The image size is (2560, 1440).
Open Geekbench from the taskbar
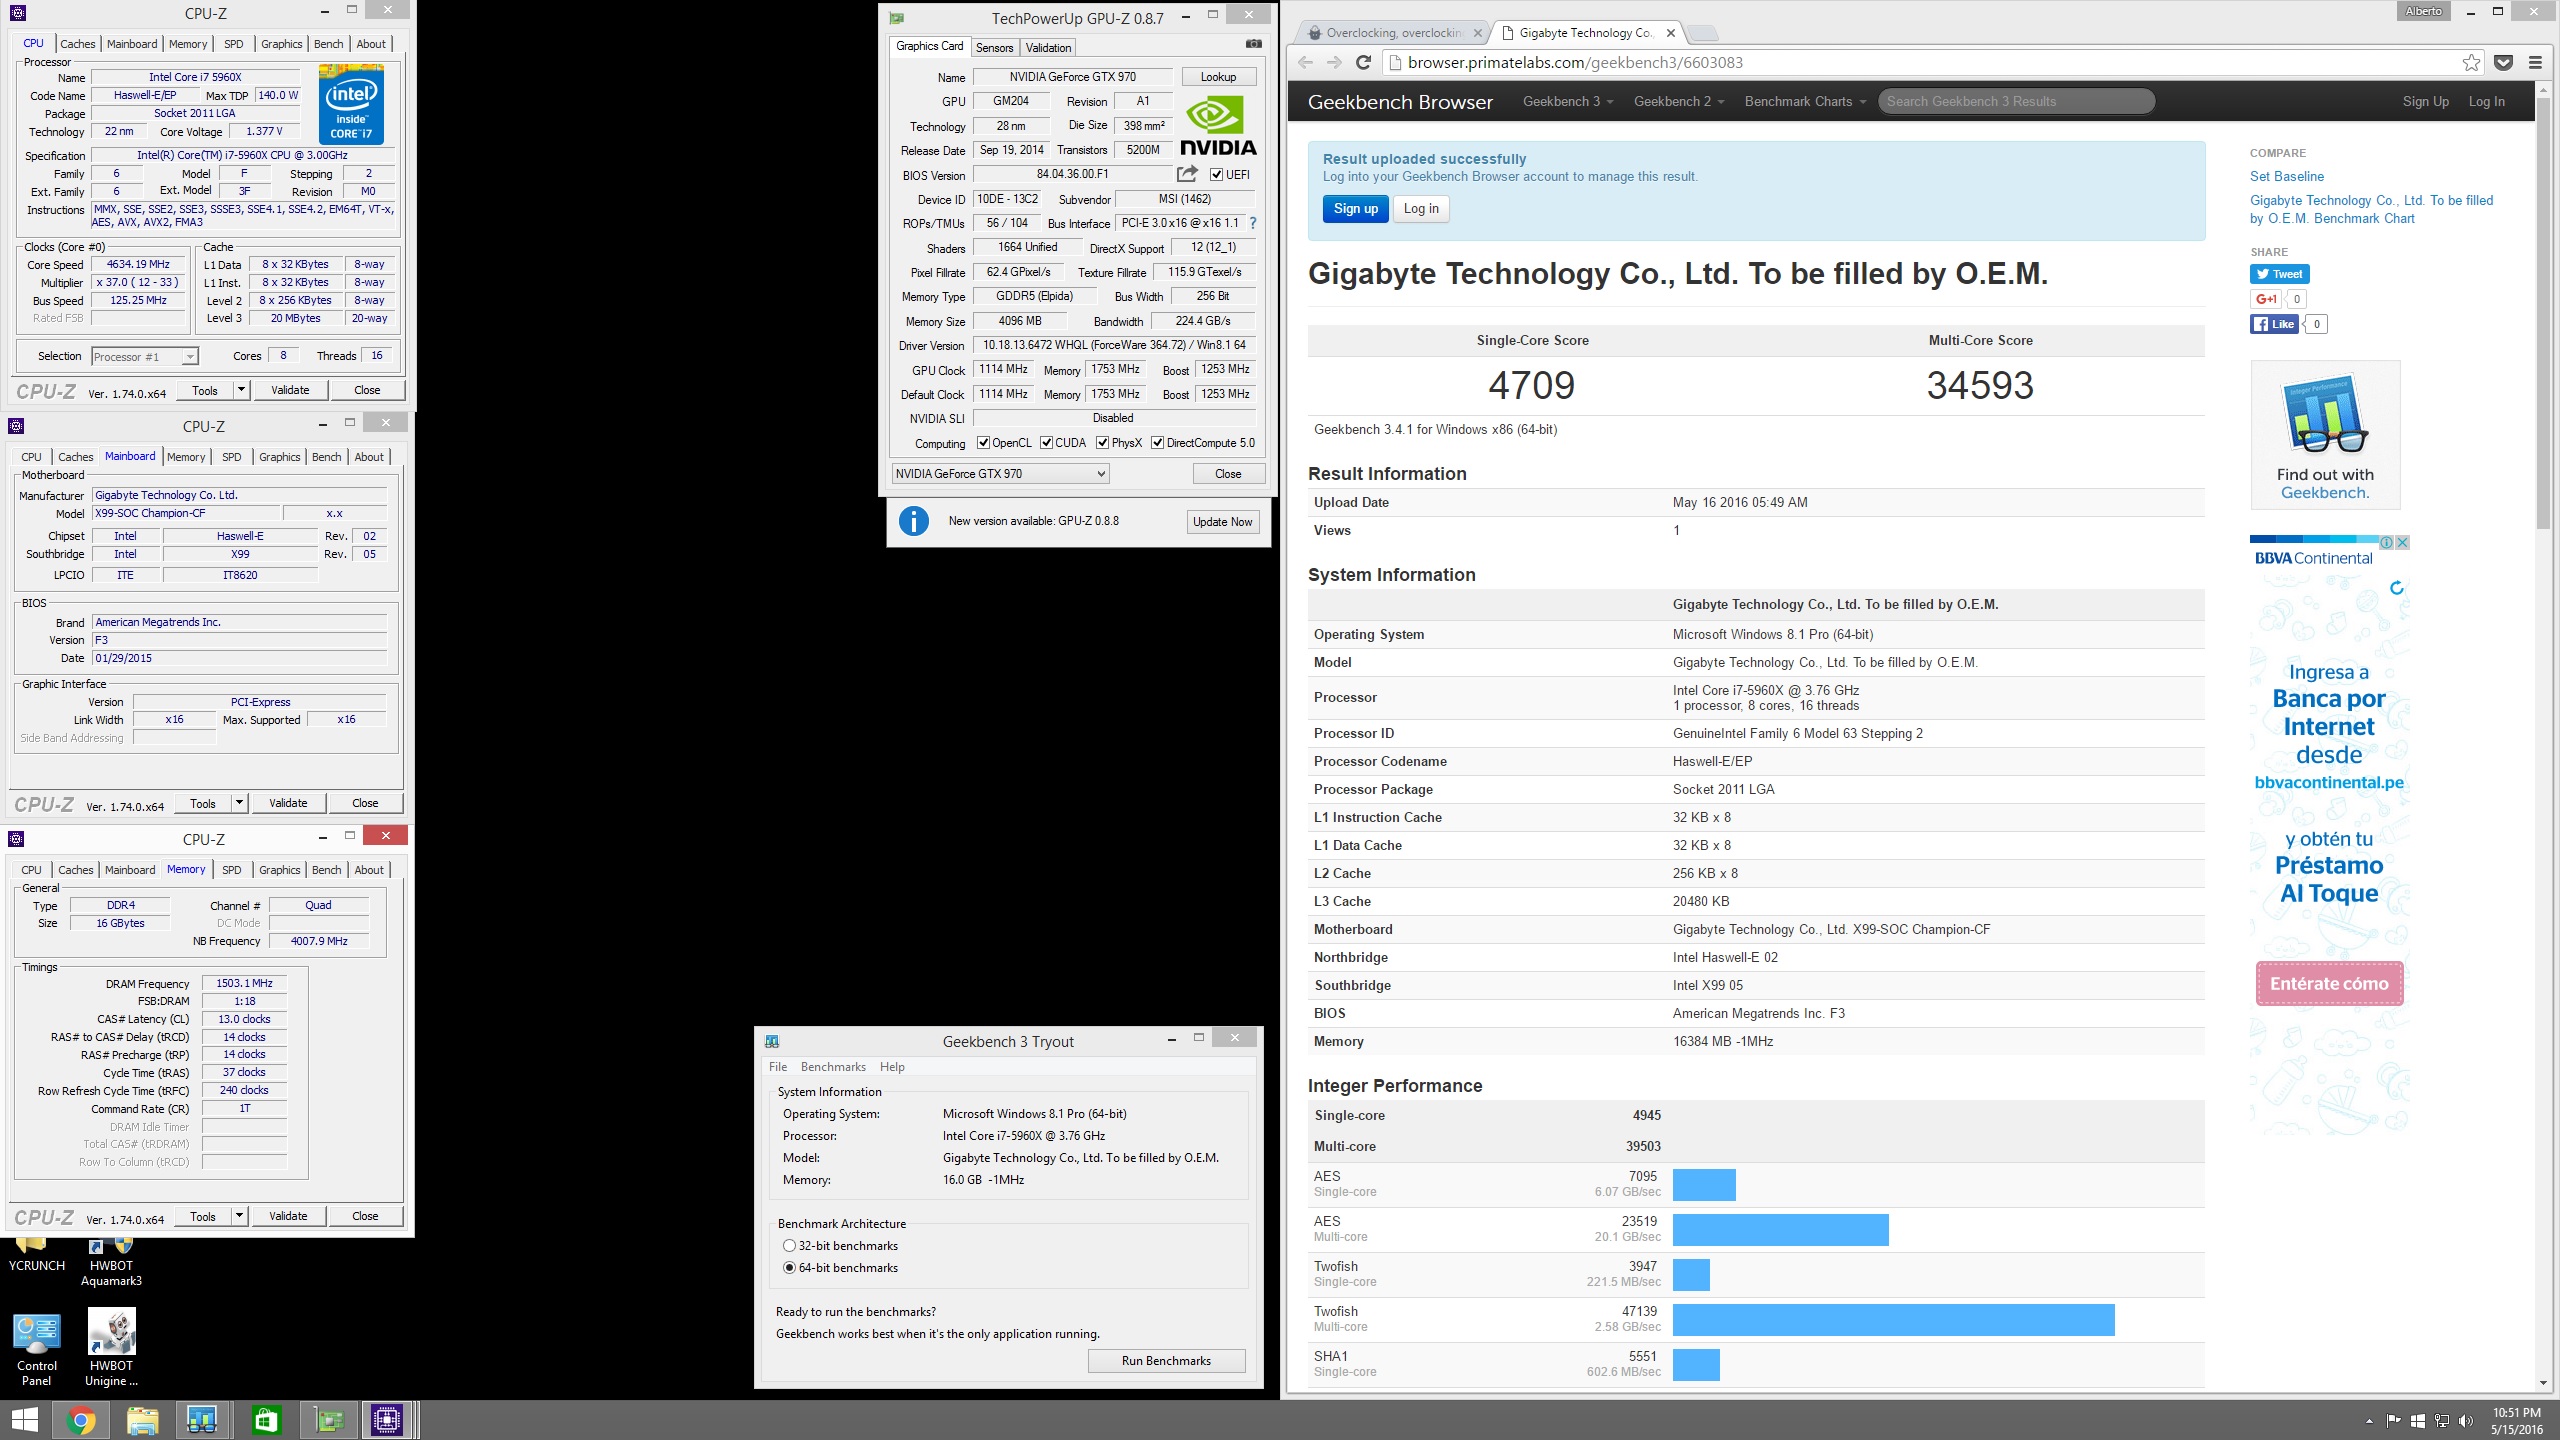(x=203, y=1420)
